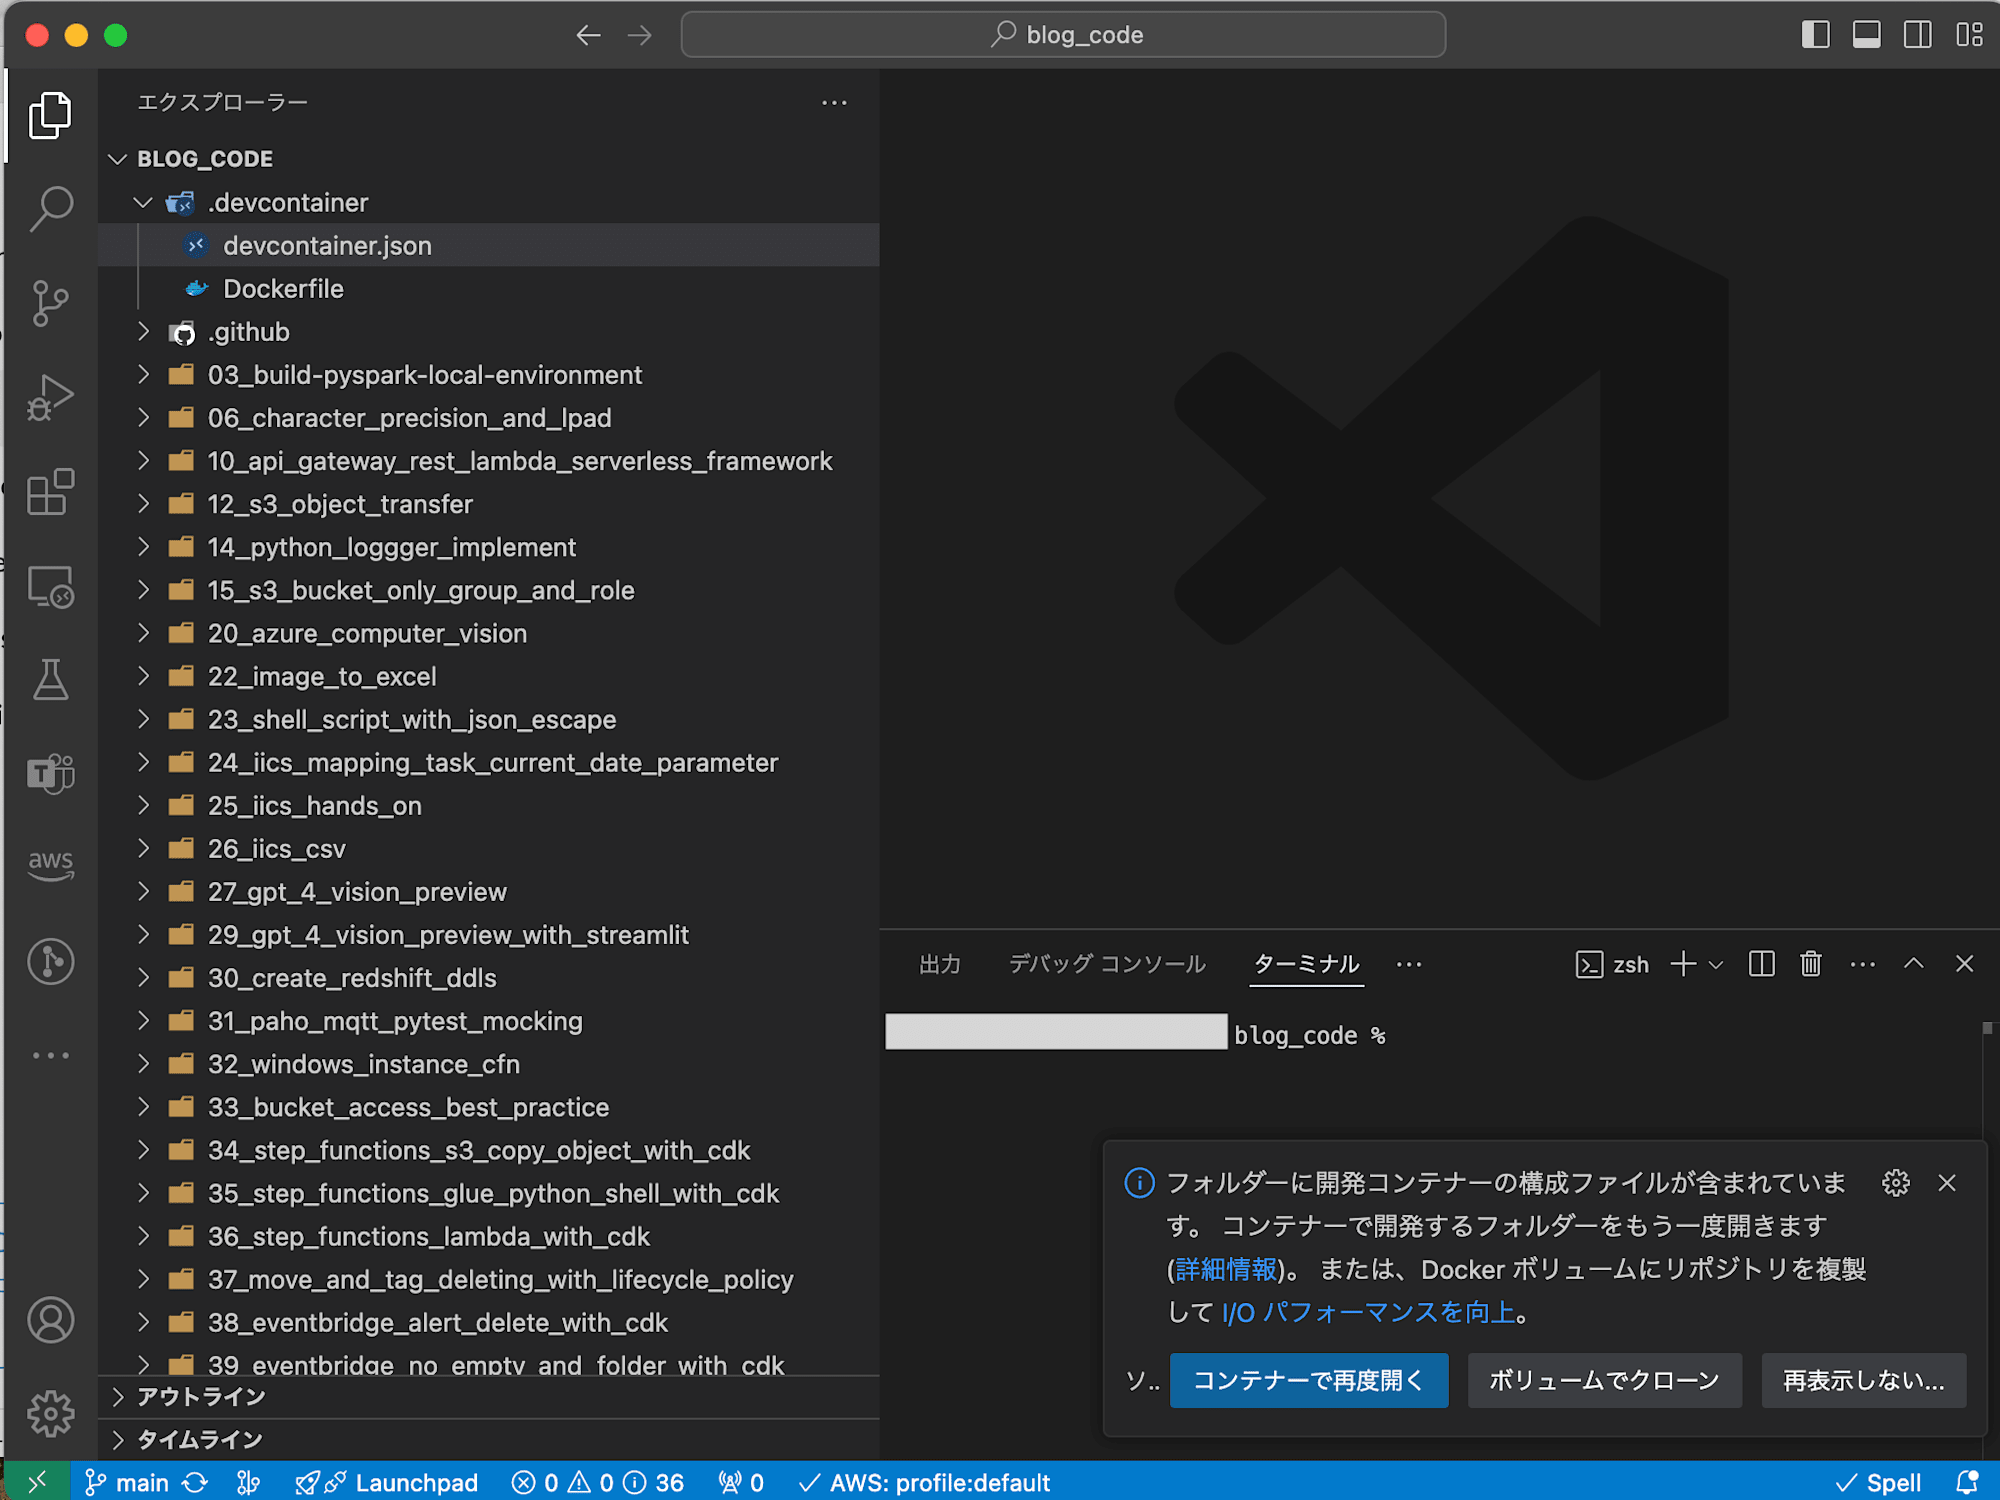Open the Remote Explorer view icon
This screenshot has width=2000, height=1500.
point(50,587)
